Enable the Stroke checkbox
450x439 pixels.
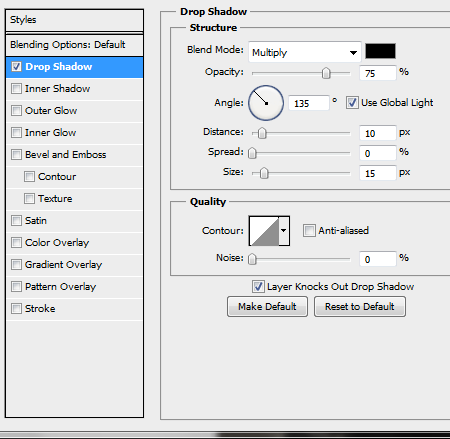(16, 309)
